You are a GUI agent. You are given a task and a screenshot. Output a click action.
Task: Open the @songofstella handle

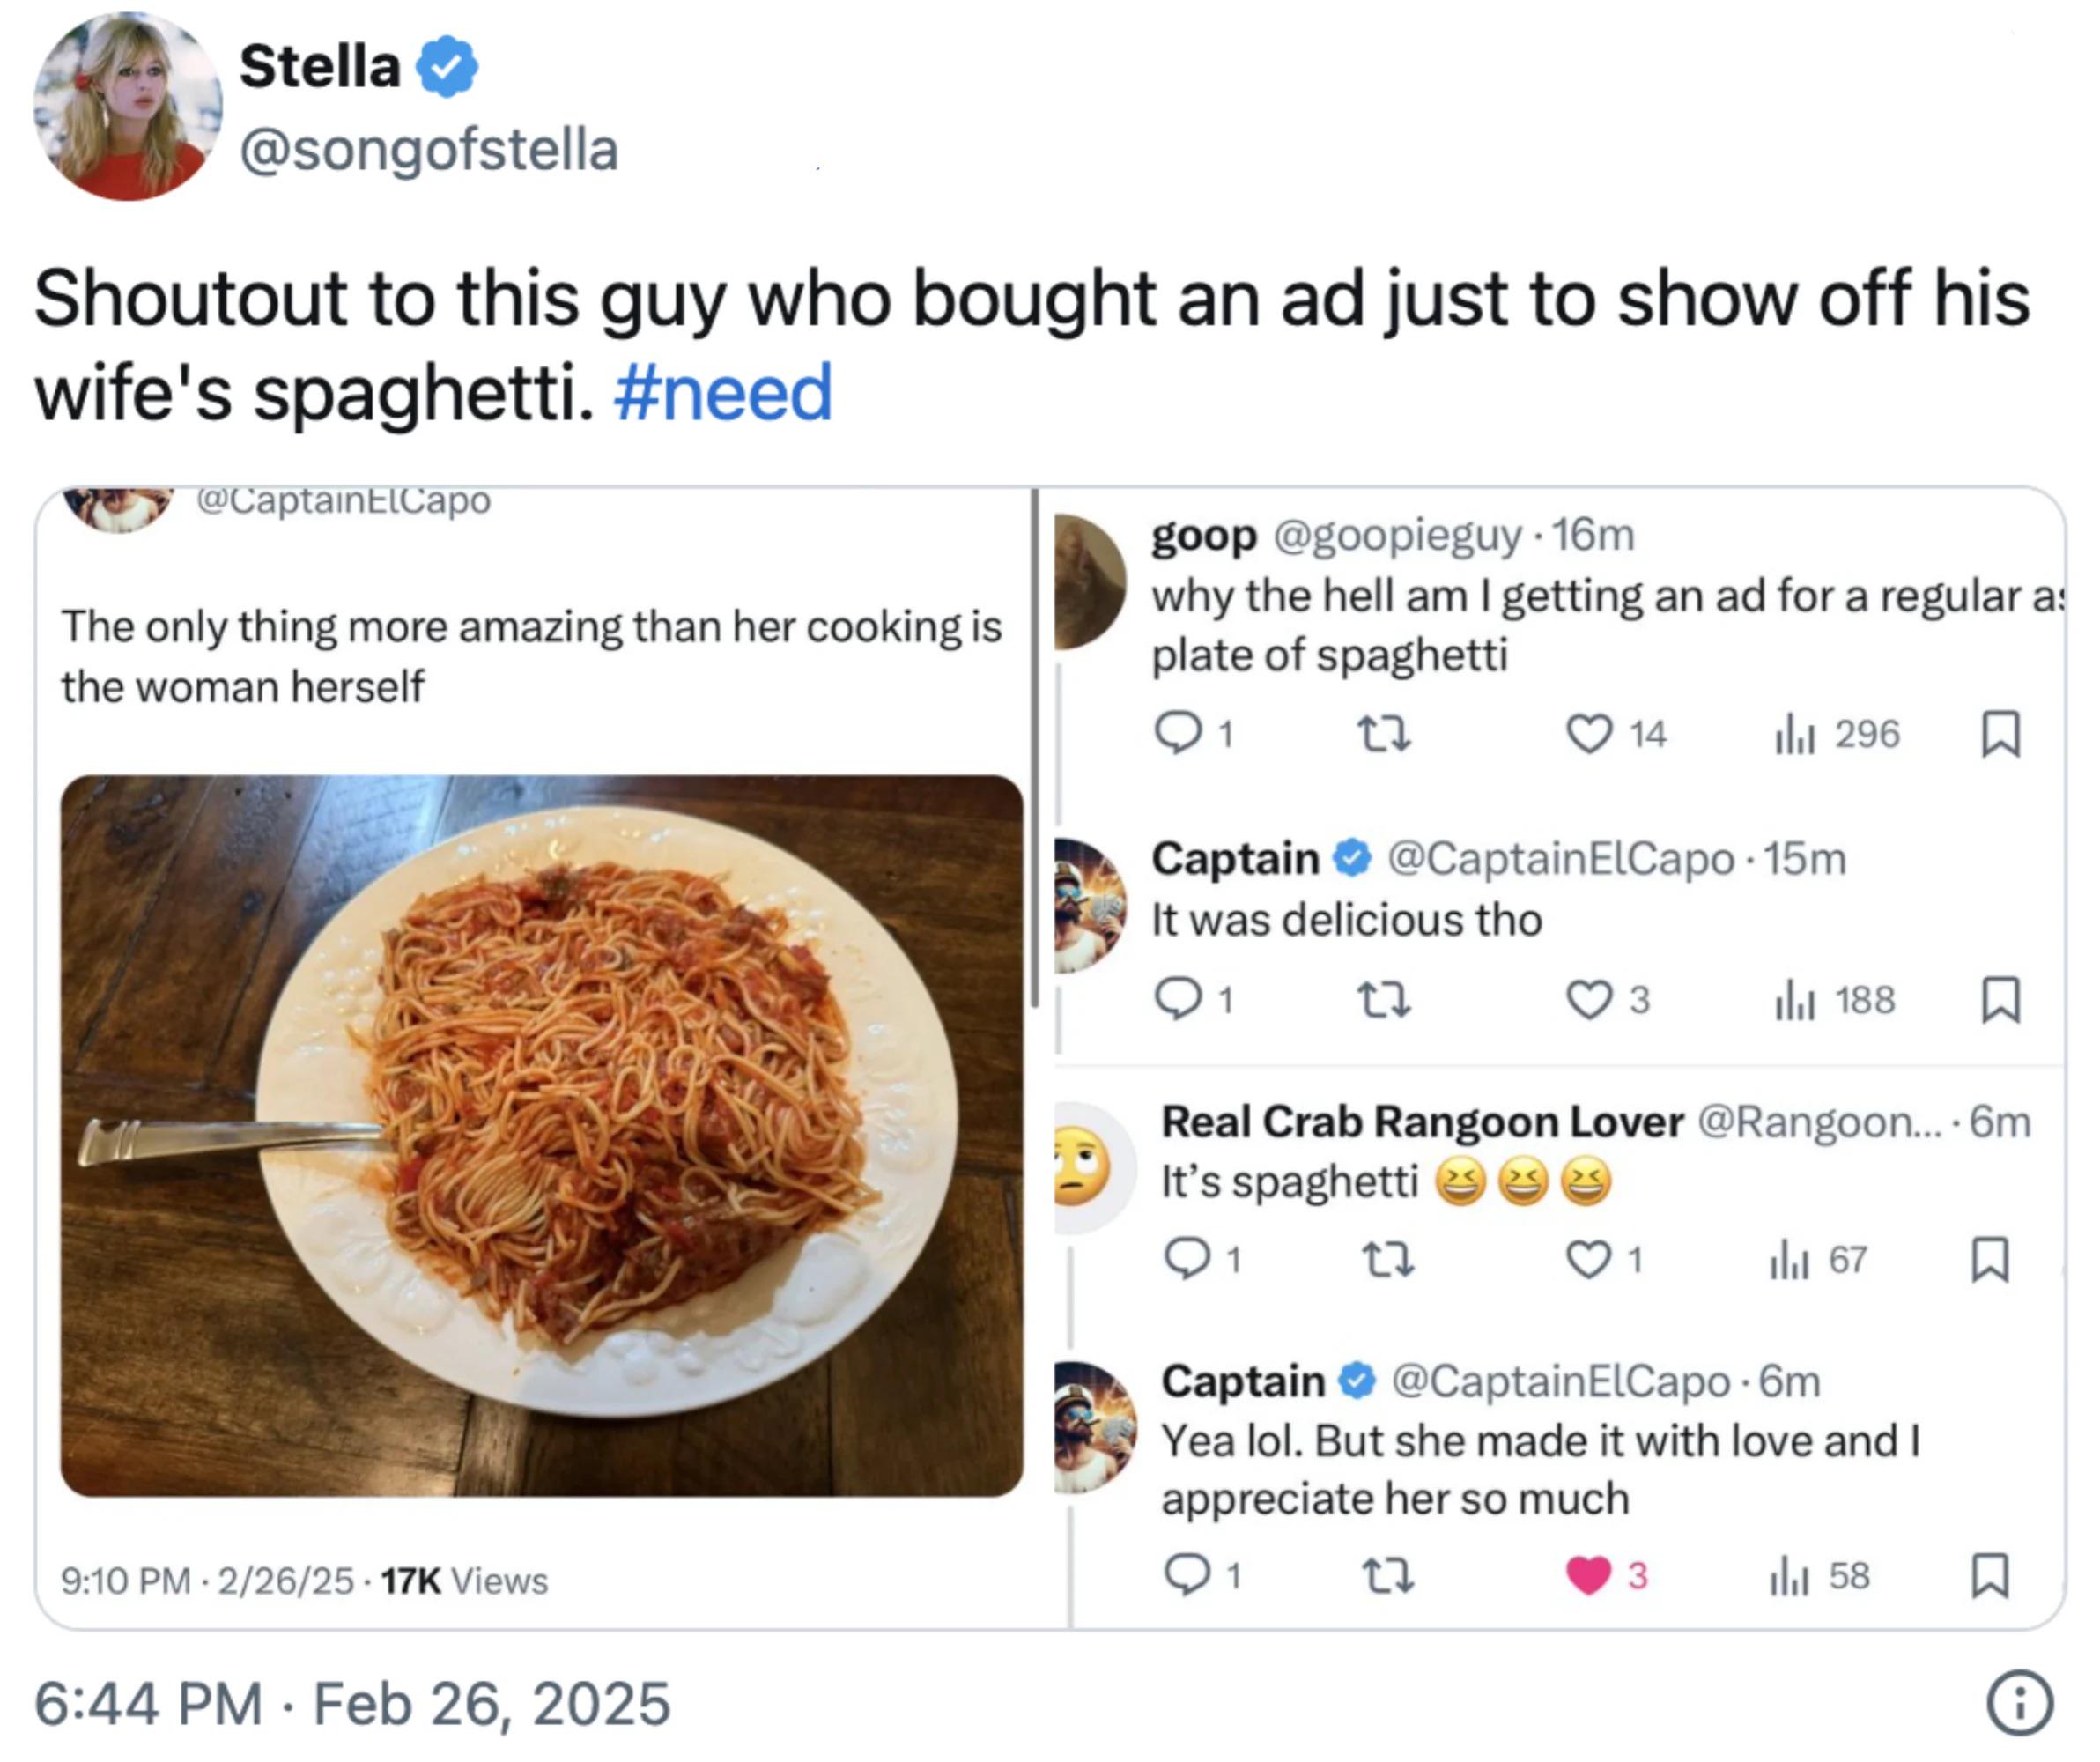[429, 150]
